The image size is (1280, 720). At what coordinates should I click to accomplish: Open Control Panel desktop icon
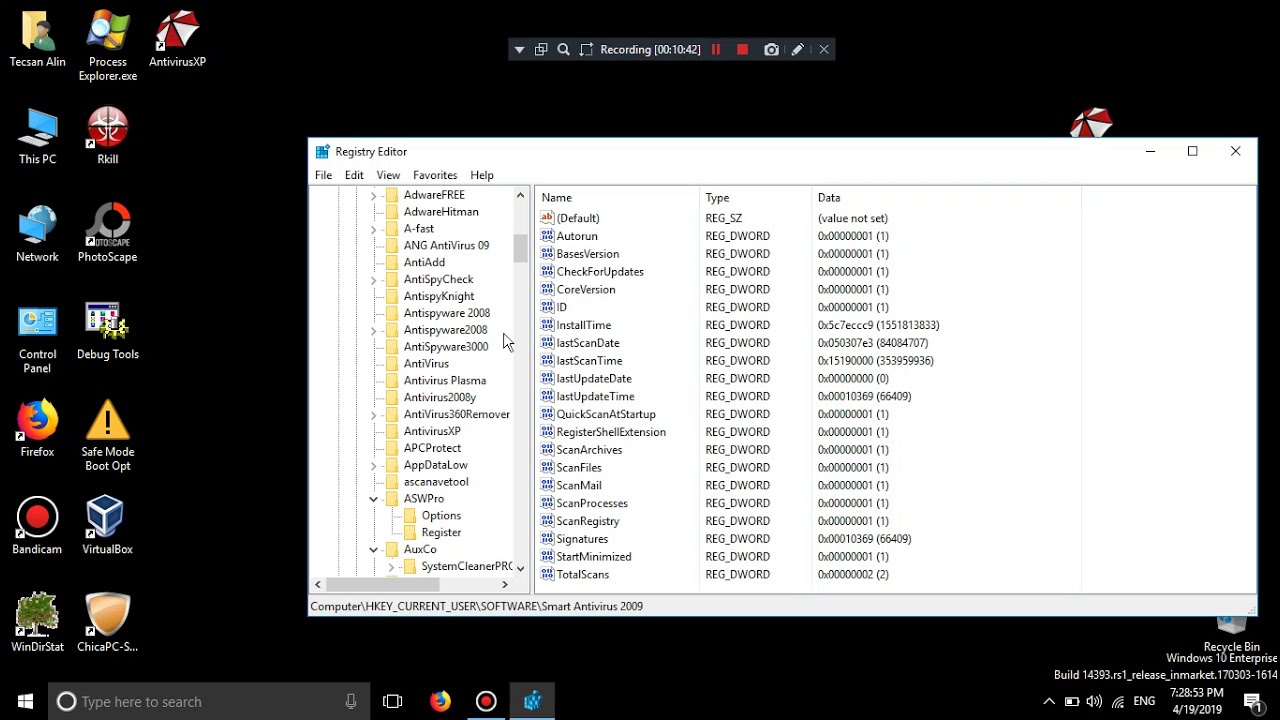[37, 339]
